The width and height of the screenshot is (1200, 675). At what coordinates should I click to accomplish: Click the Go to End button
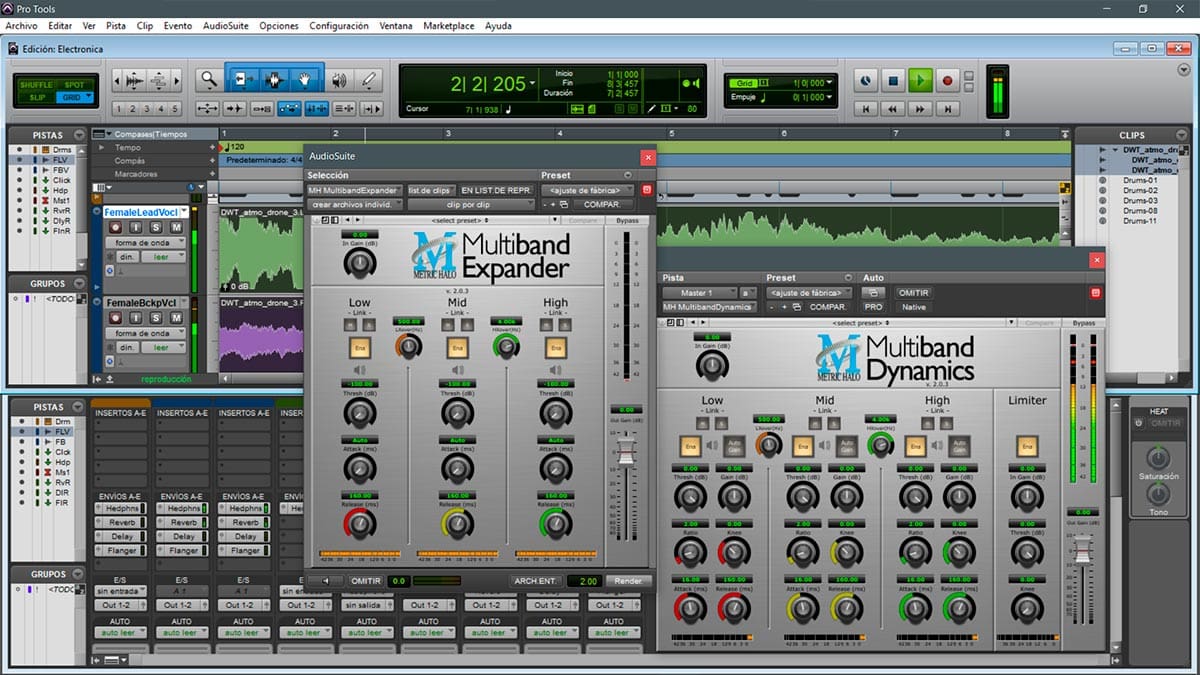click(947, 108)
